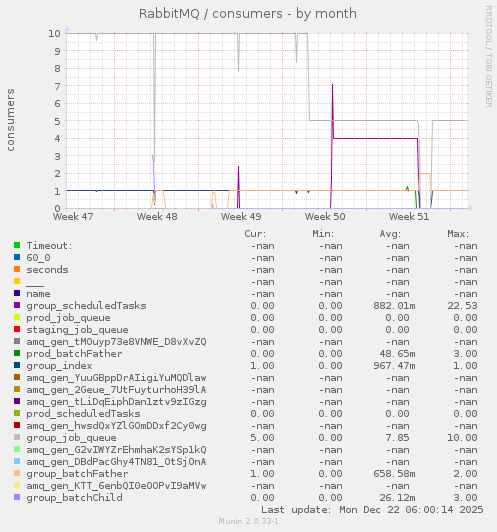Click the y-axis value 5 label

[x=57, y=121]
